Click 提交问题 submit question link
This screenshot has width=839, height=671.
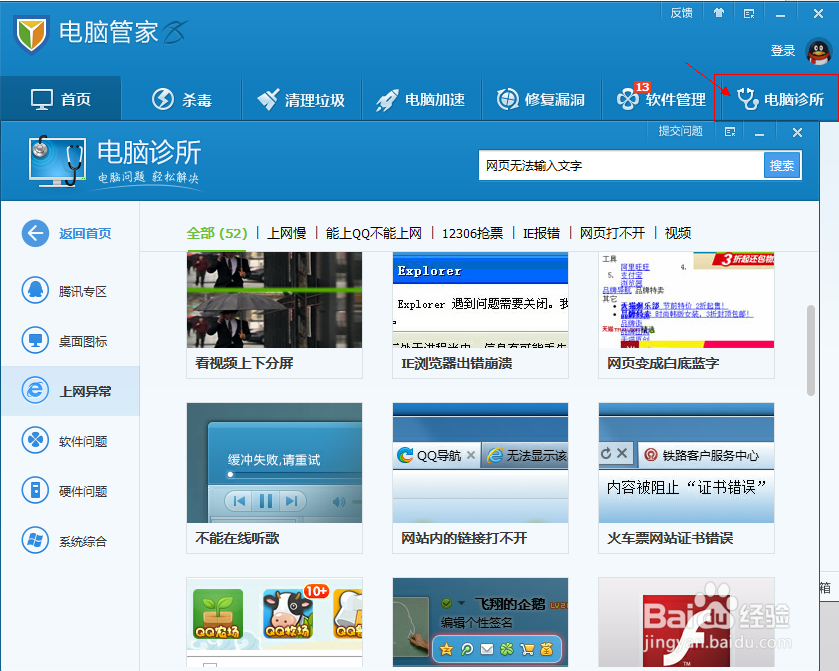(x=680, y=131)
